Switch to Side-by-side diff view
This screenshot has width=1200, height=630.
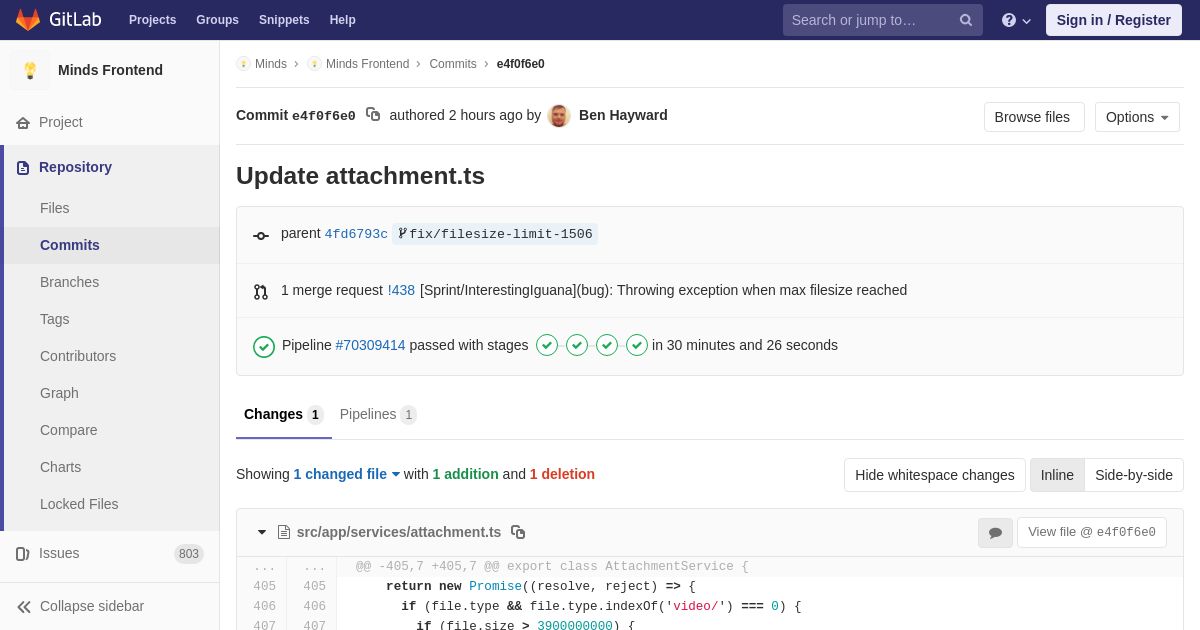1134,475
